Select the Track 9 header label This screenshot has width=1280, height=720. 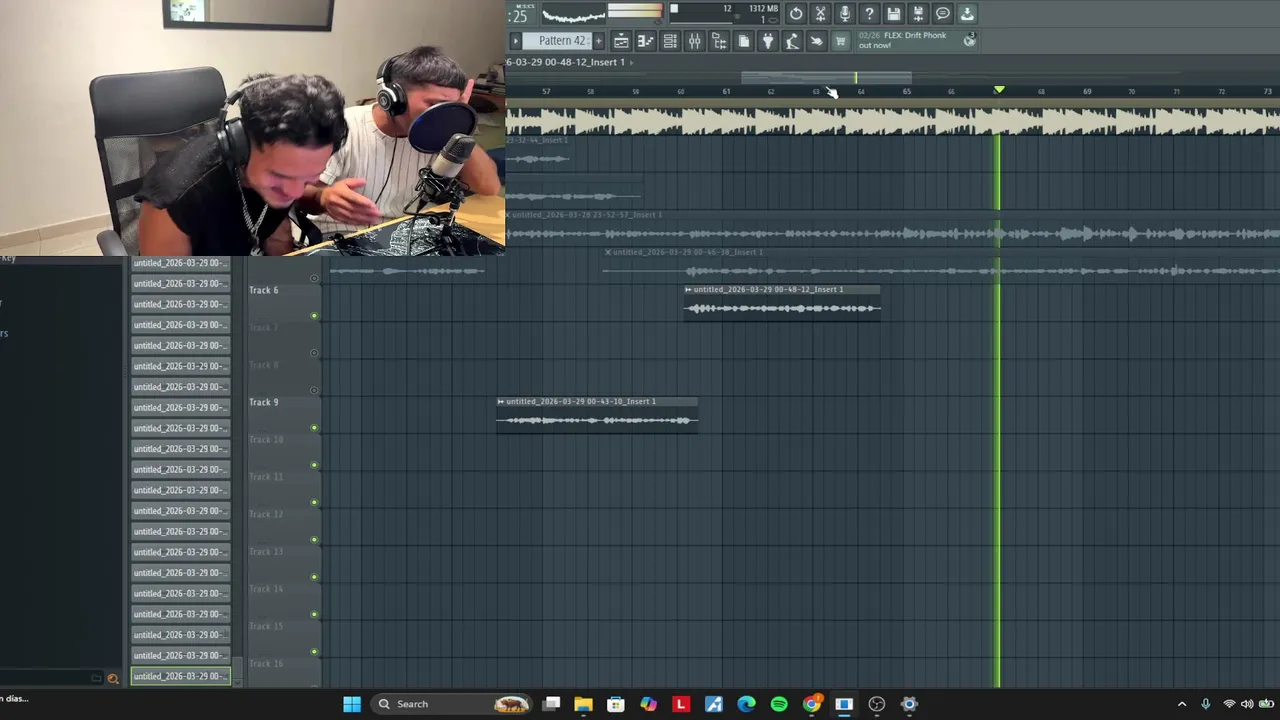264,402
